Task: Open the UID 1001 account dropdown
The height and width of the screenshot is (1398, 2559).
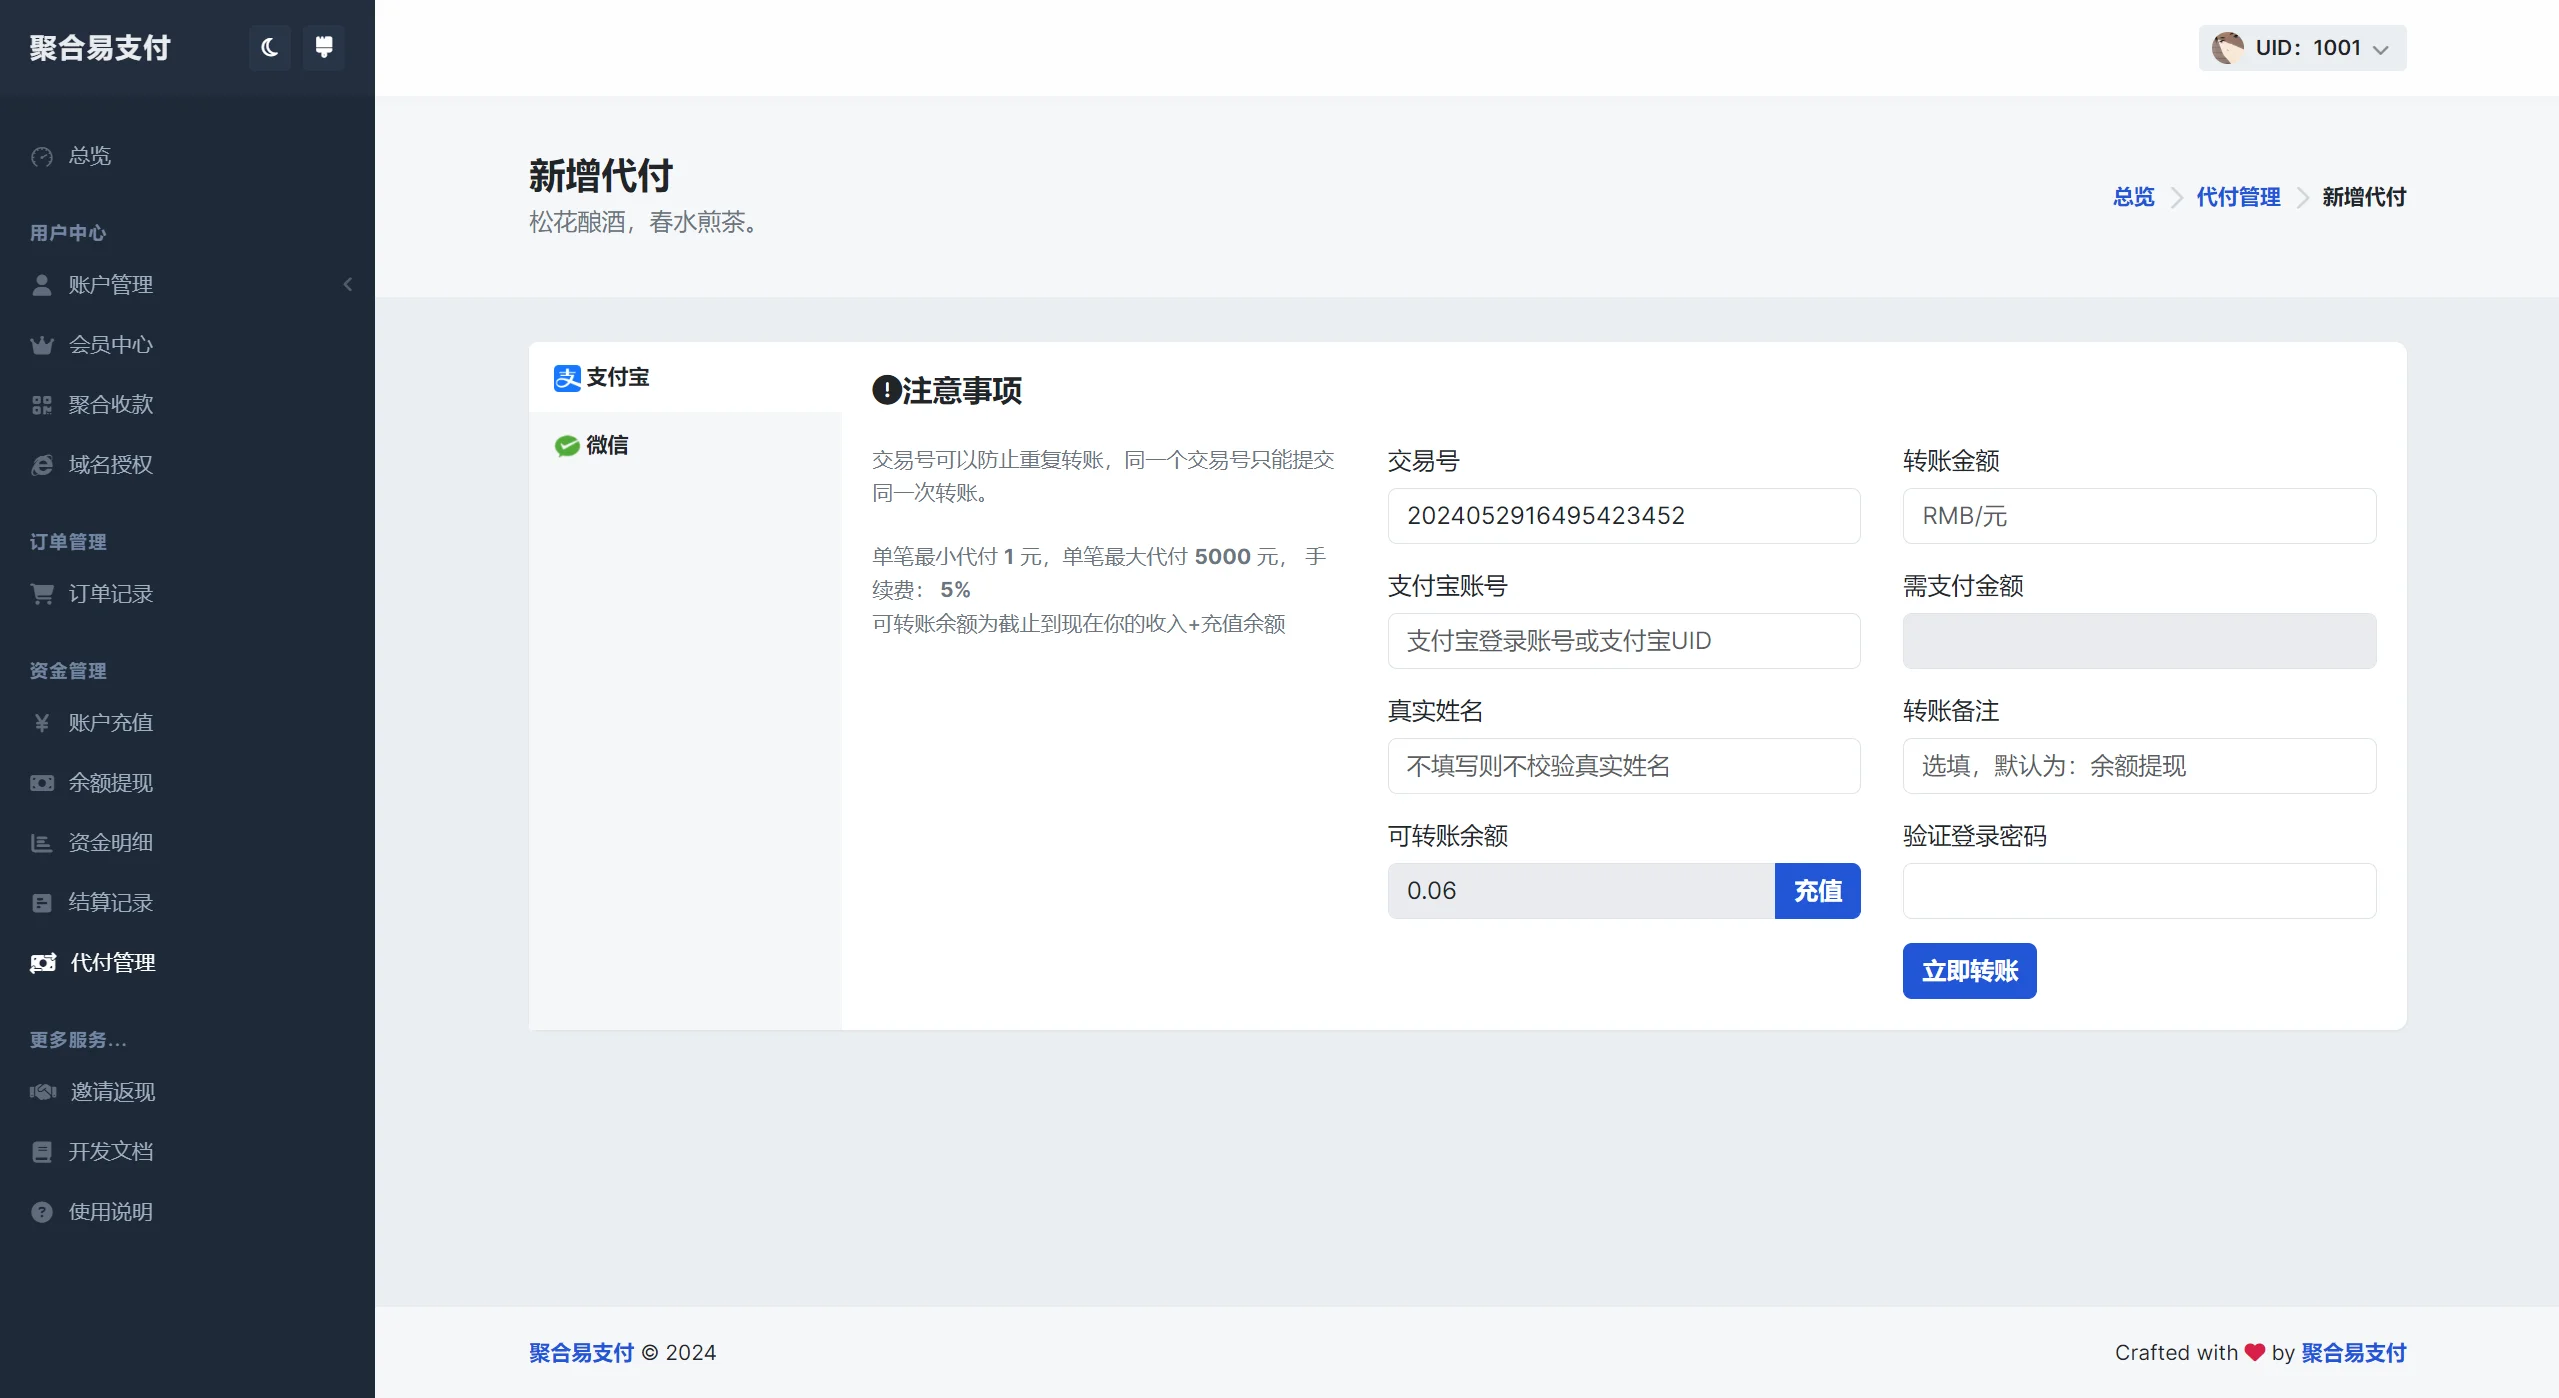Action: point(2301,47)
